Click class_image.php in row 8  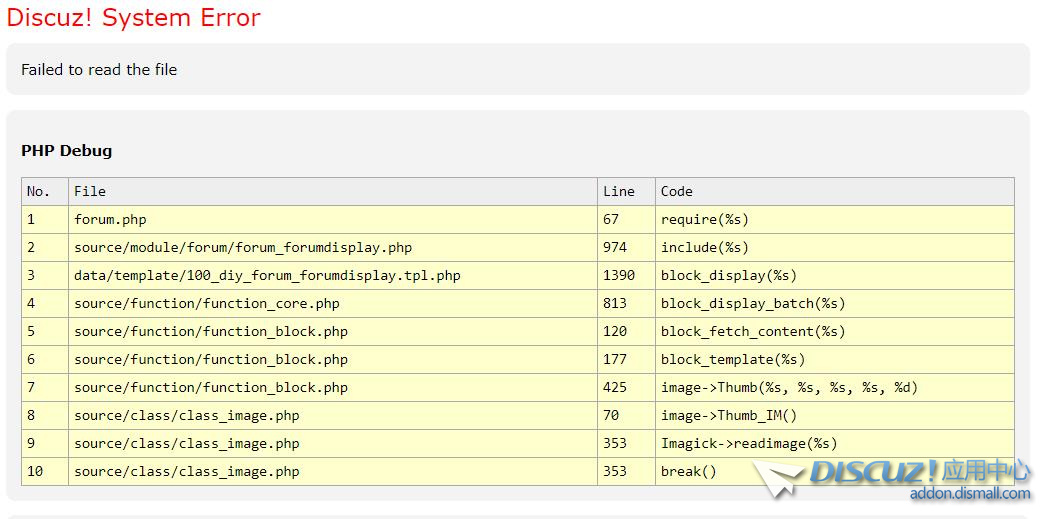187,416
